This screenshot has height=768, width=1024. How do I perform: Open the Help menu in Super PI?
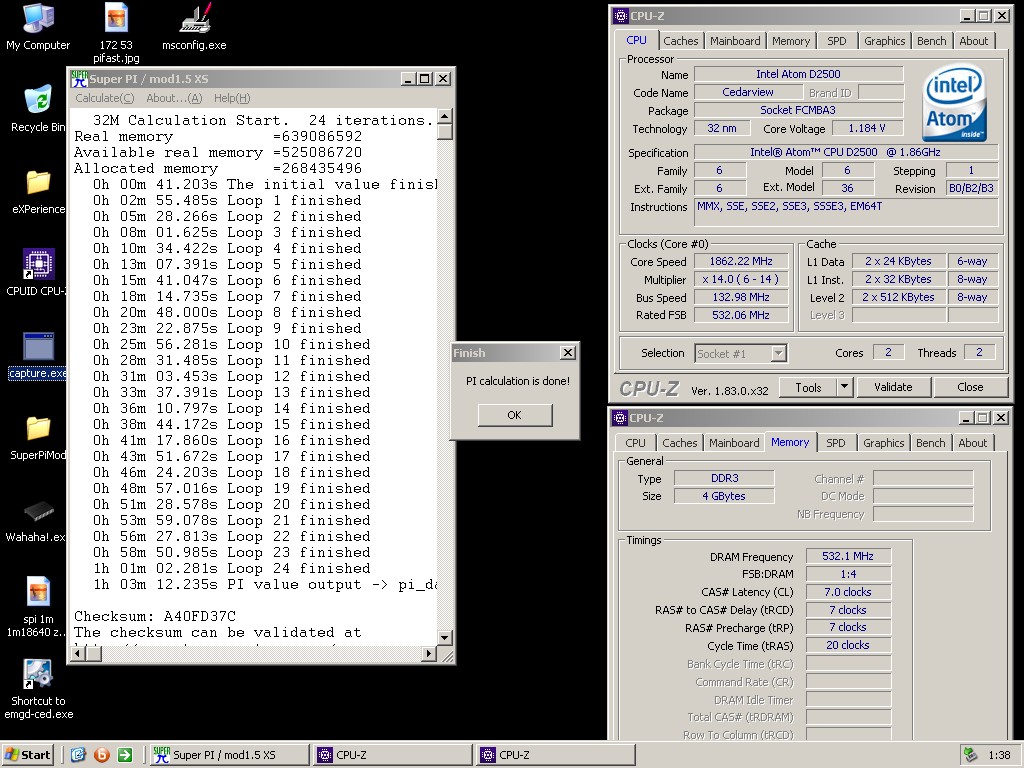point(232,98)
